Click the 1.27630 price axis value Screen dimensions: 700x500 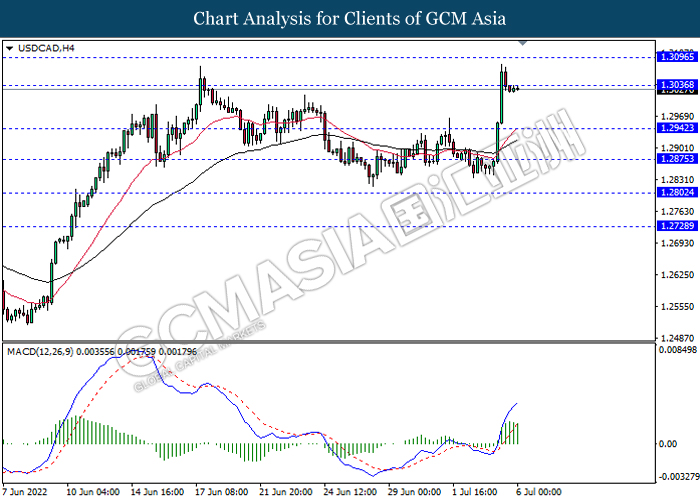(677, 211)
